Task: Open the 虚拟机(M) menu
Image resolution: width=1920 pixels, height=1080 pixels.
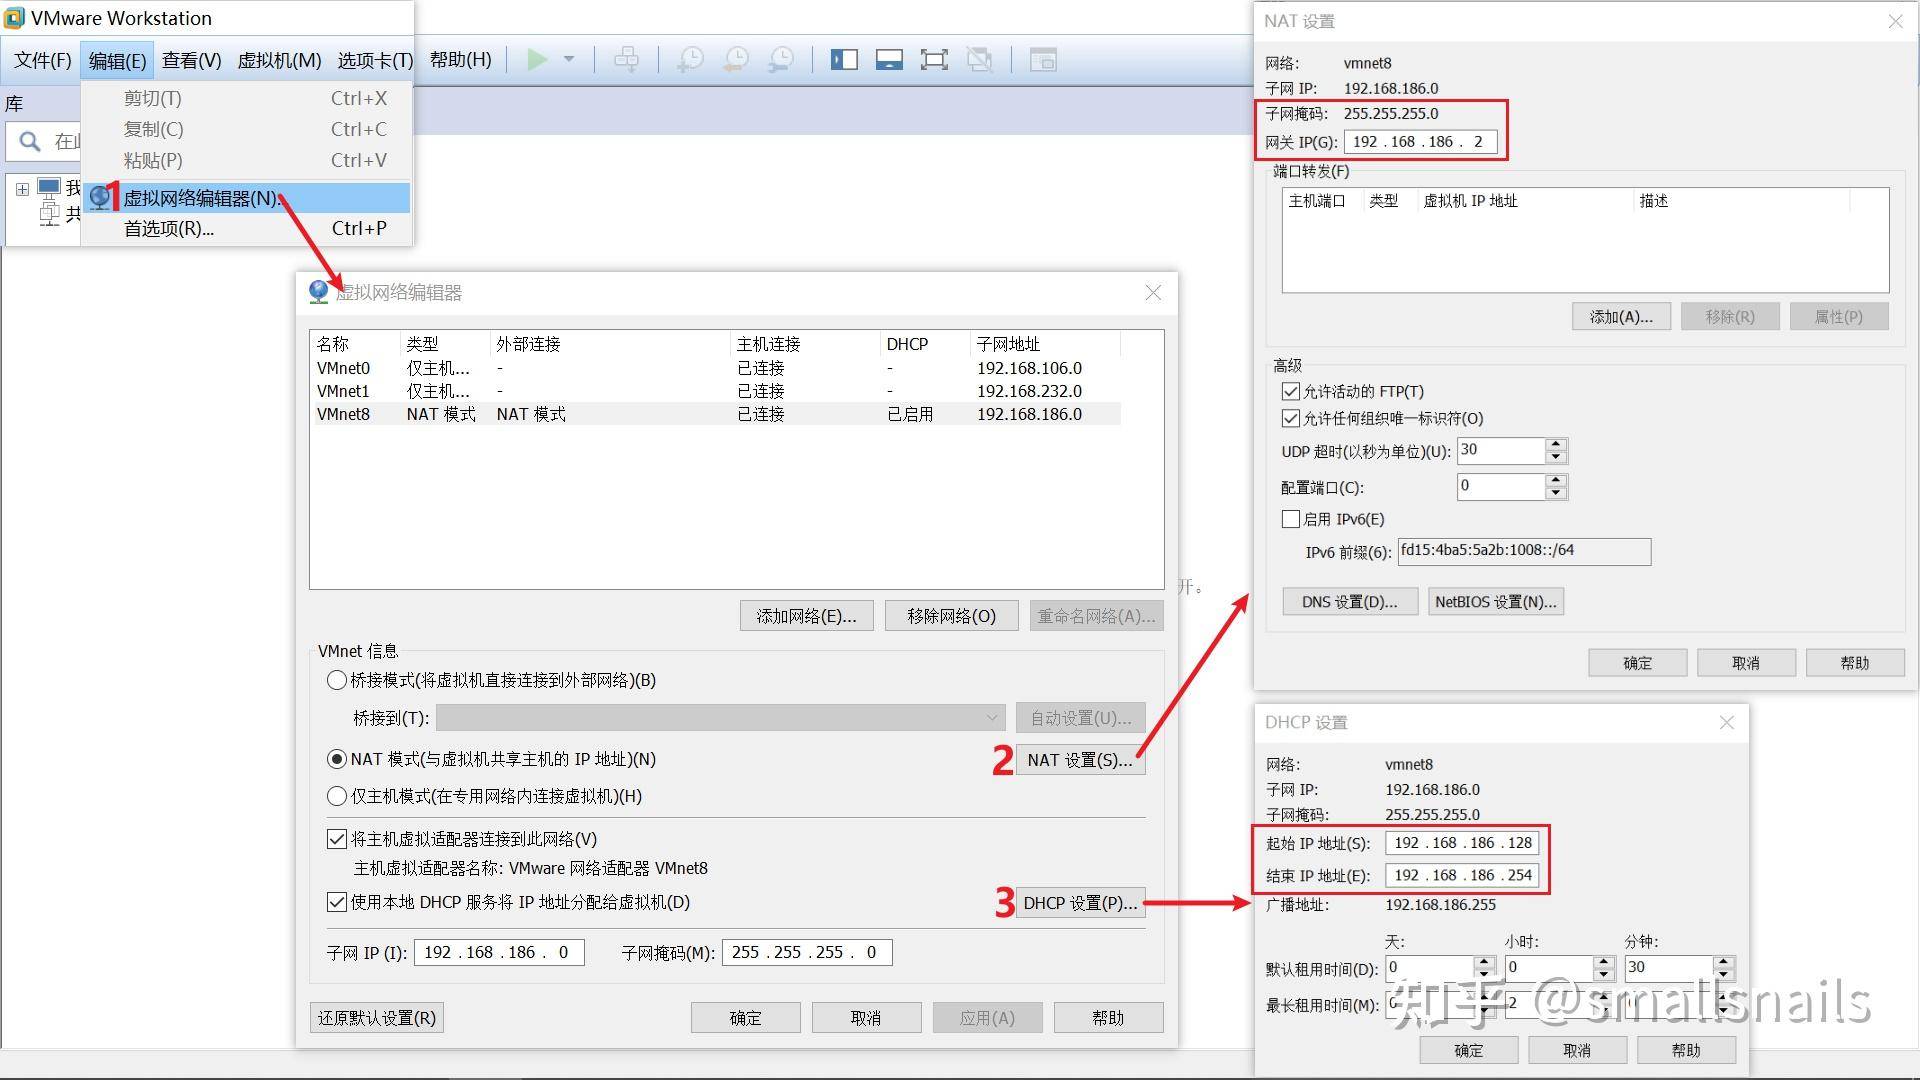Action: coord(279,60)
